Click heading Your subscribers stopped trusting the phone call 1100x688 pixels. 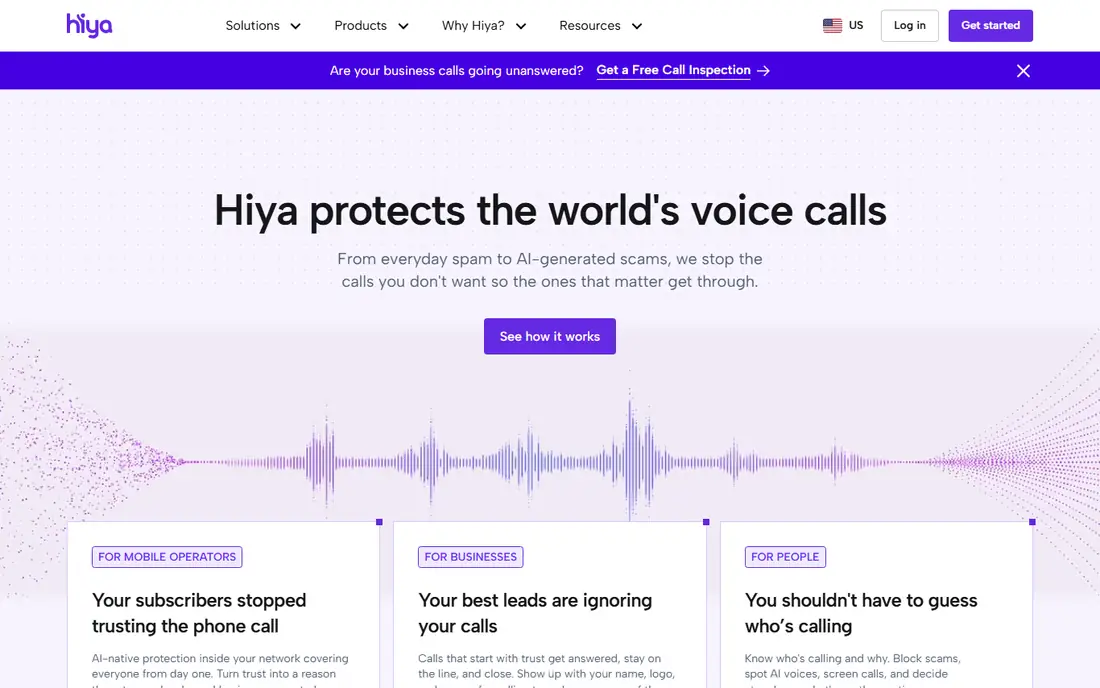tap(199, 613)
